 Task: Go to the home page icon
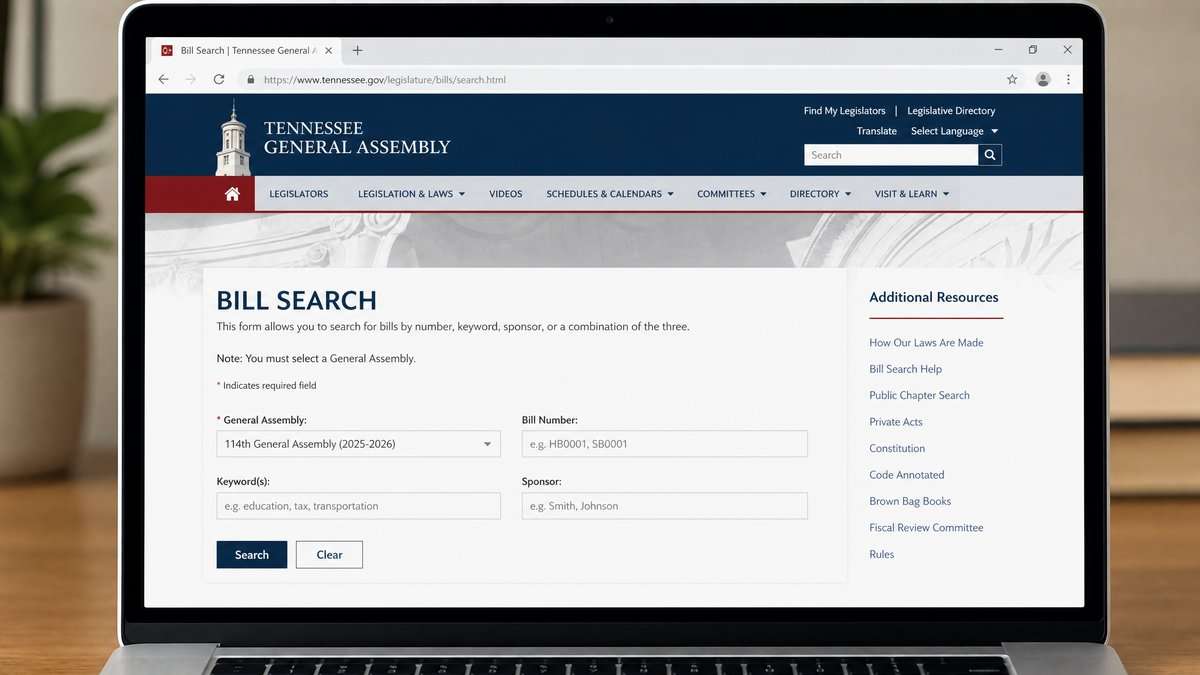tap(232, 194)
